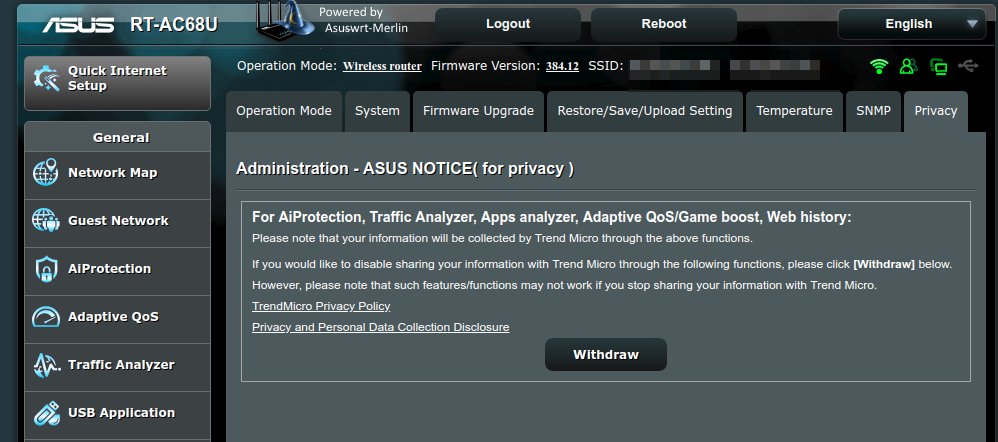Click the Adaptive QoS gauge icon

coord(46,317)
